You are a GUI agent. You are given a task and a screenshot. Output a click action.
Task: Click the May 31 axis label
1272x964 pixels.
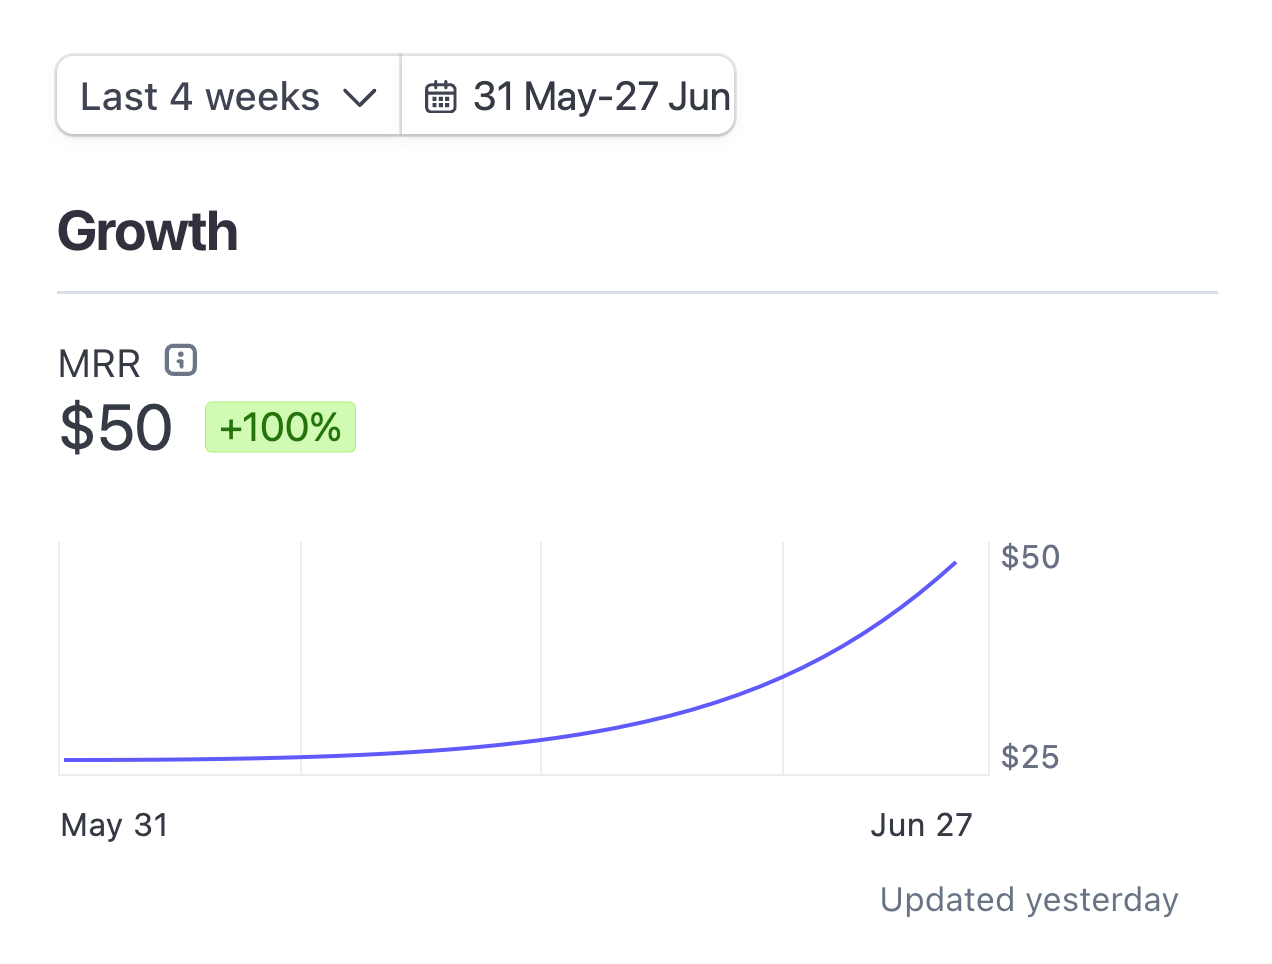coord(115,825)
